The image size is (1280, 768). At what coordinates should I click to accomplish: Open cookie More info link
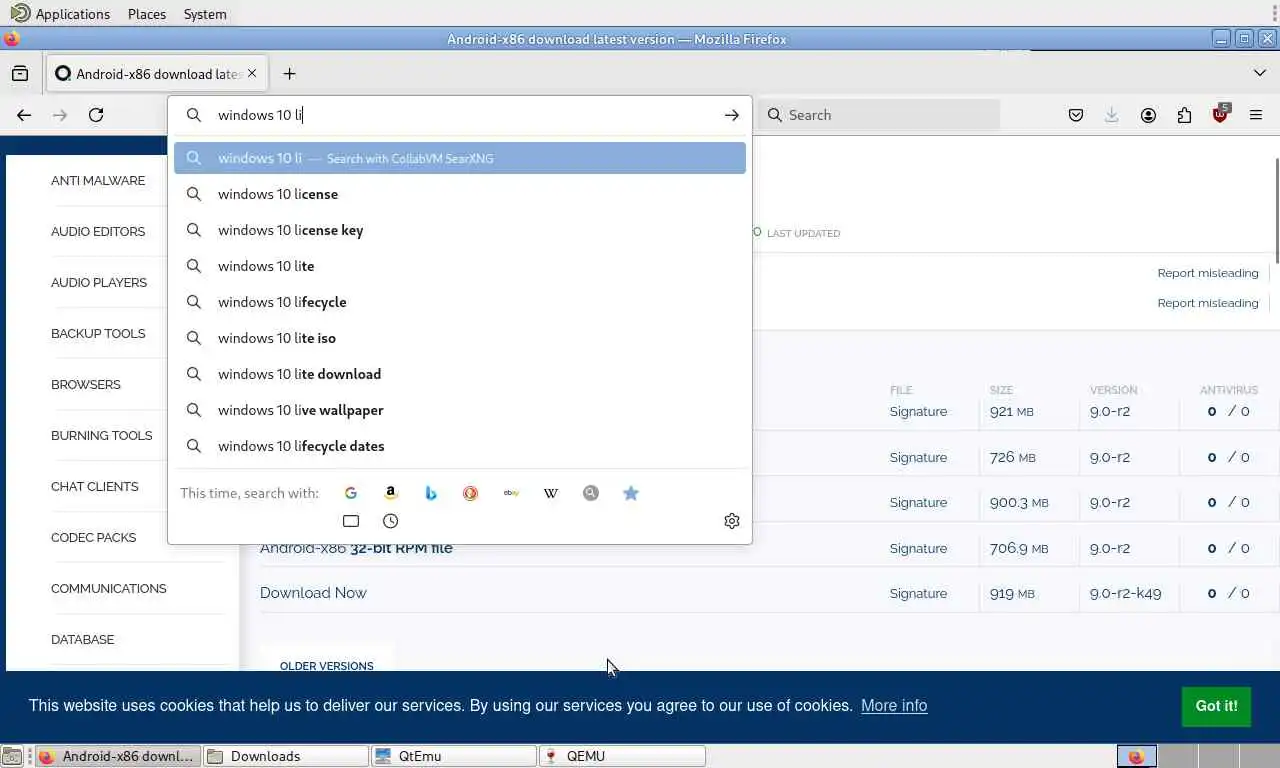pyautogui.click(x=894, y=706)
